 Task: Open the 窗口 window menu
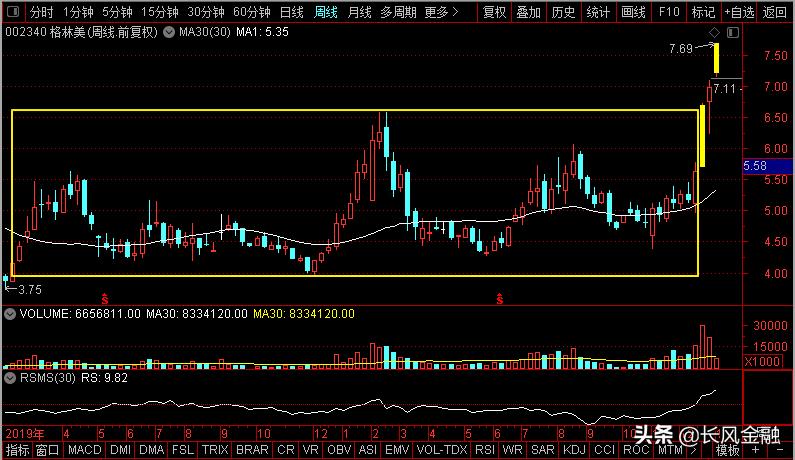[x=48, y=450]
